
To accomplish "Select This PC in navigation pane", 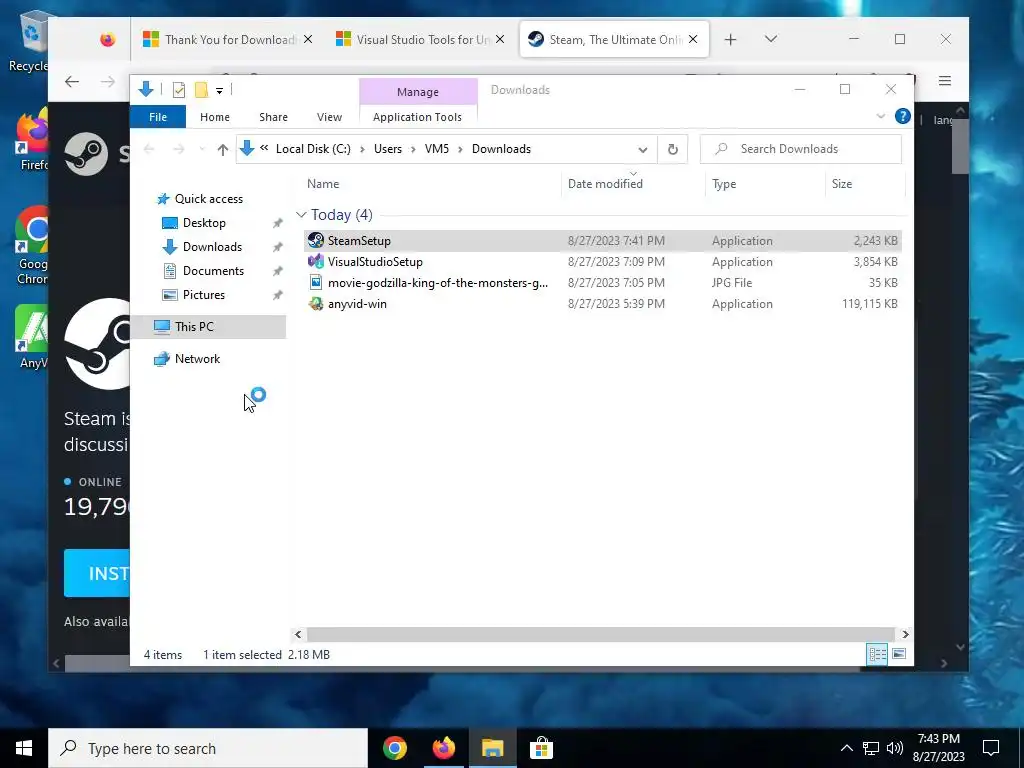I will tap(209, 327).
